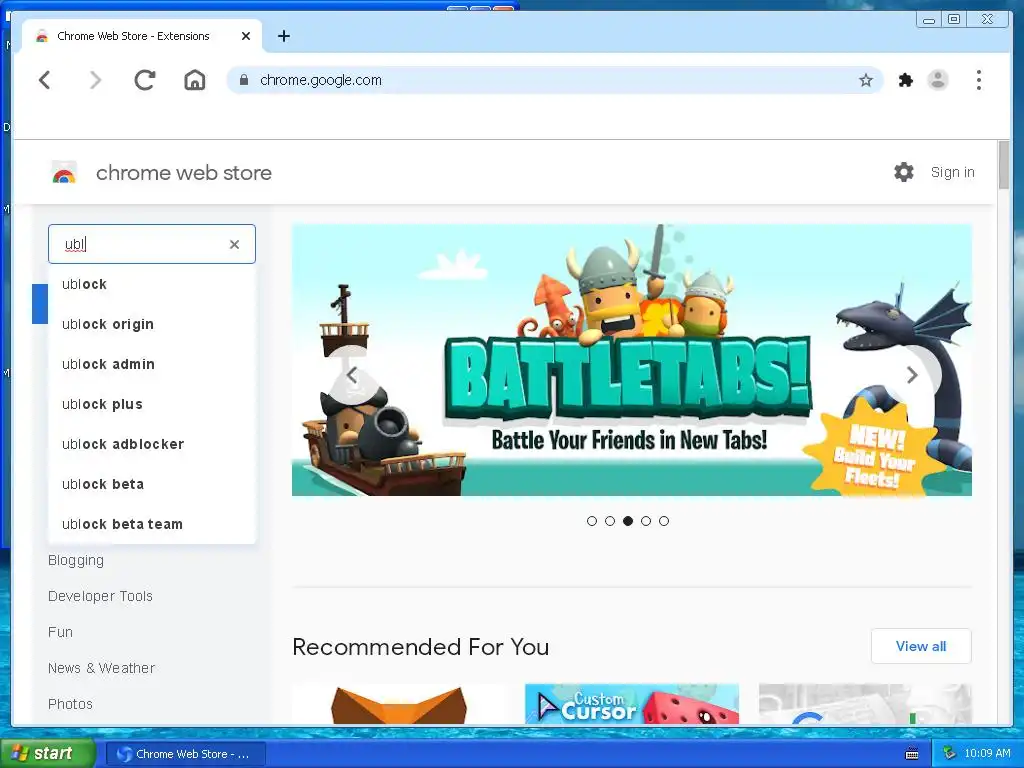Image resolution: width=1024 pixels, height=768 pixels.
Task: Click the address bar showing chrome.google.com
Action: (x=555, y=80)
